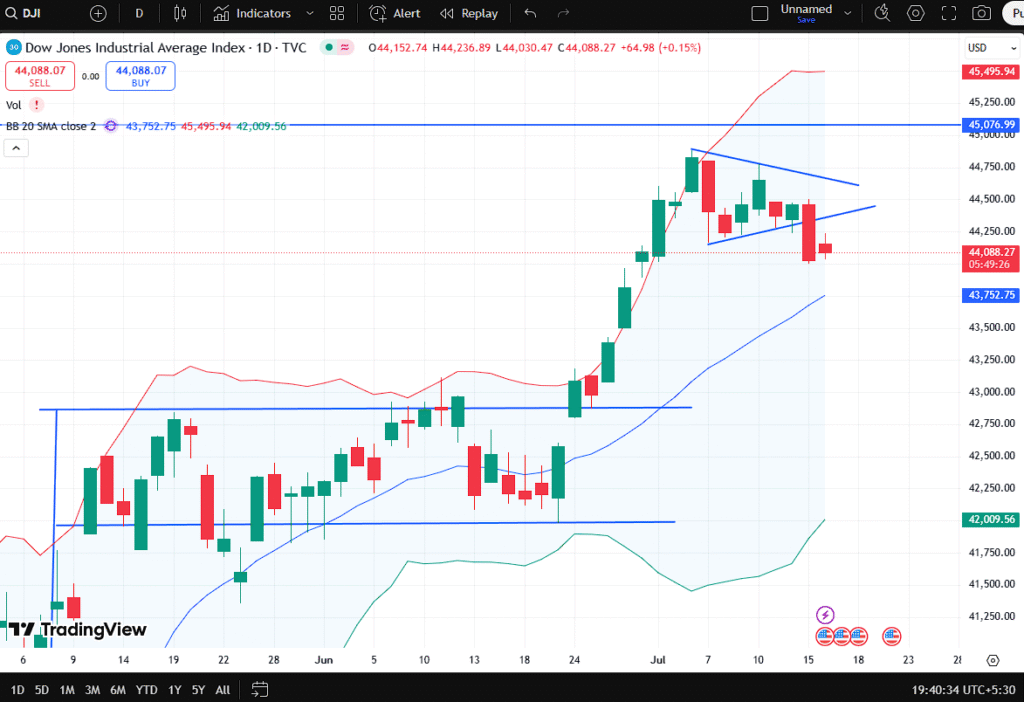Select the 3M date range
Viewport: 1024px width, 702px height.
click(92, 690)
